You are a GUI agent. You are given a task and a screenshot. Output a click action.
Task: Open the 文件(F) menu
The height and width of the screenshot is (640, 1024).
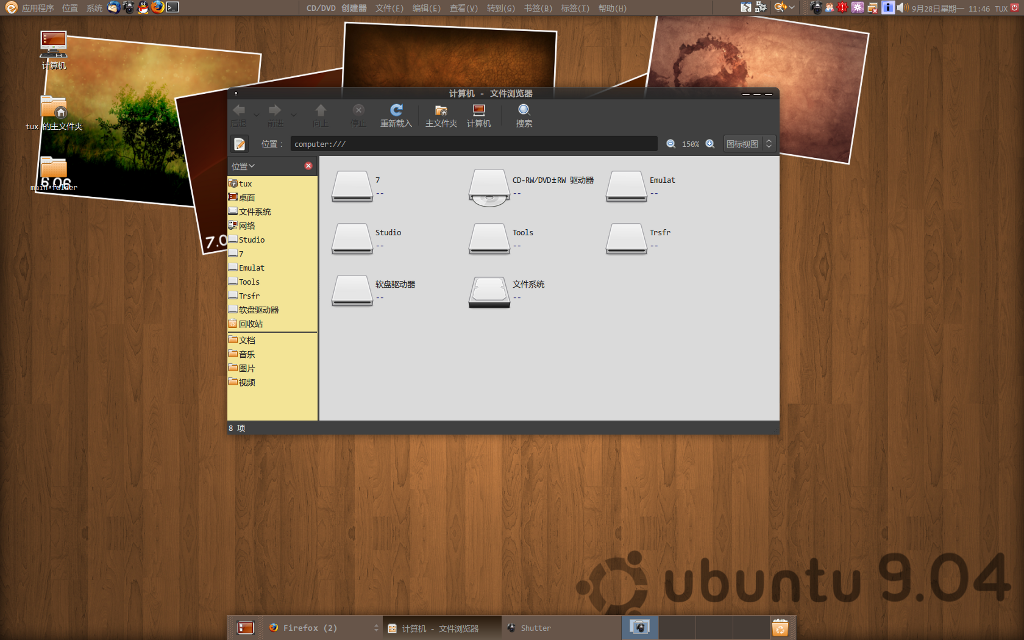click(x=389, y=8)
